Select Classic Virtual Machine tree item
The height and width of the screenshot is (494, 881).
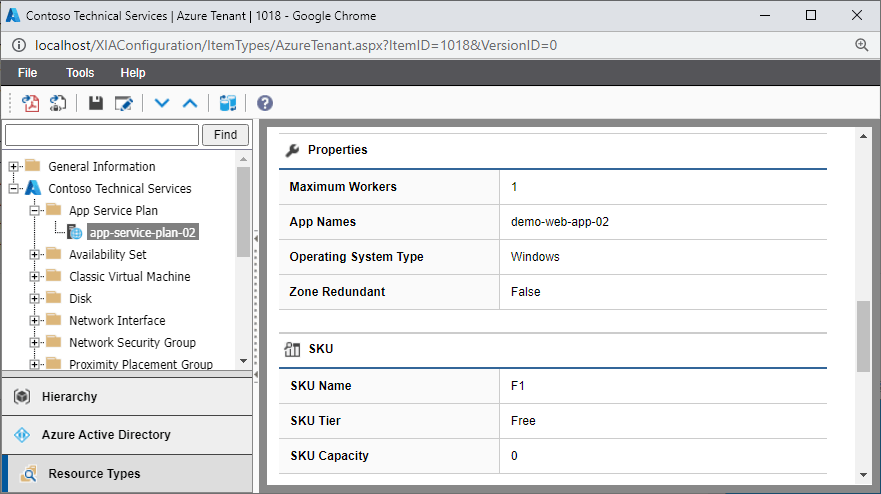(x=130, y=277)
